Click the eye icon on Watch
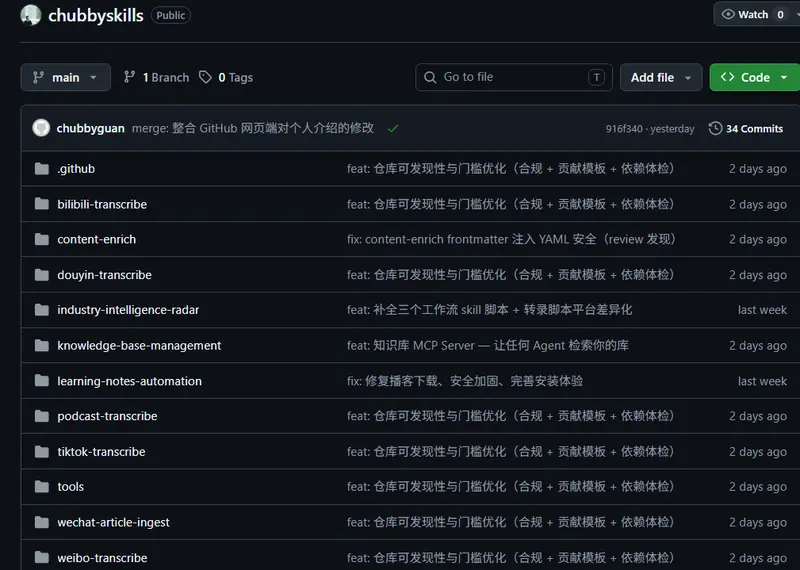This screenshot has width=800, height=570. pyautogui.click(x=729, y=14)
